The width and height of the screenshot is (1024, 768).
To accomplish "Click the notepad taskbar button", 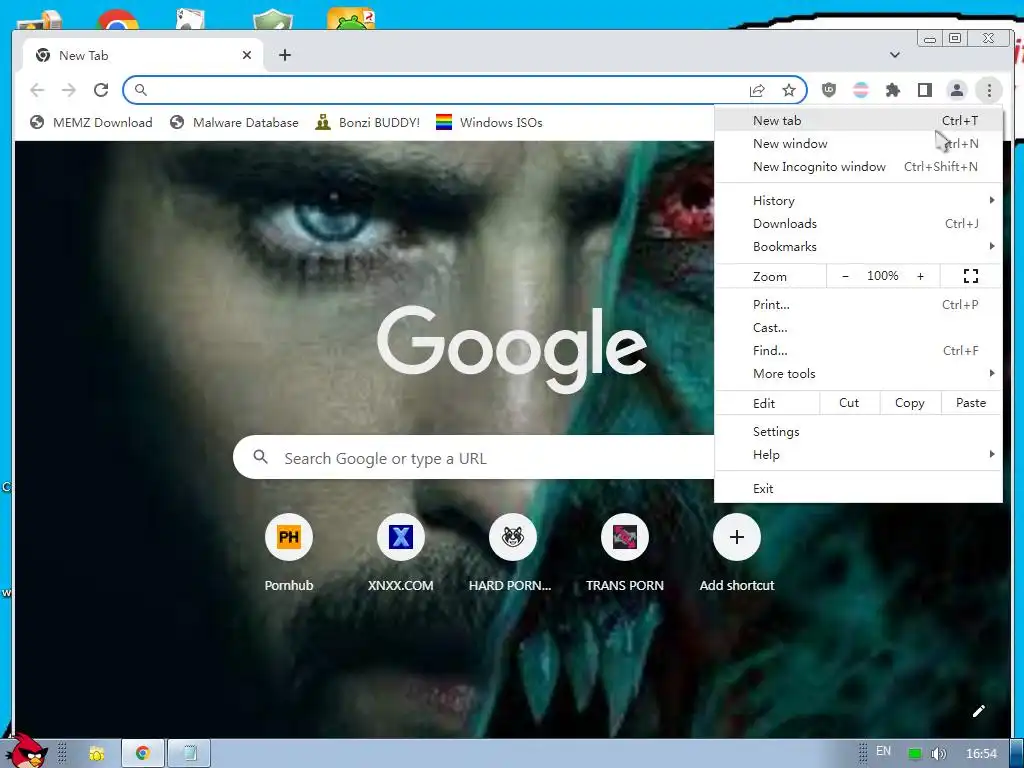I will point(189,754).
